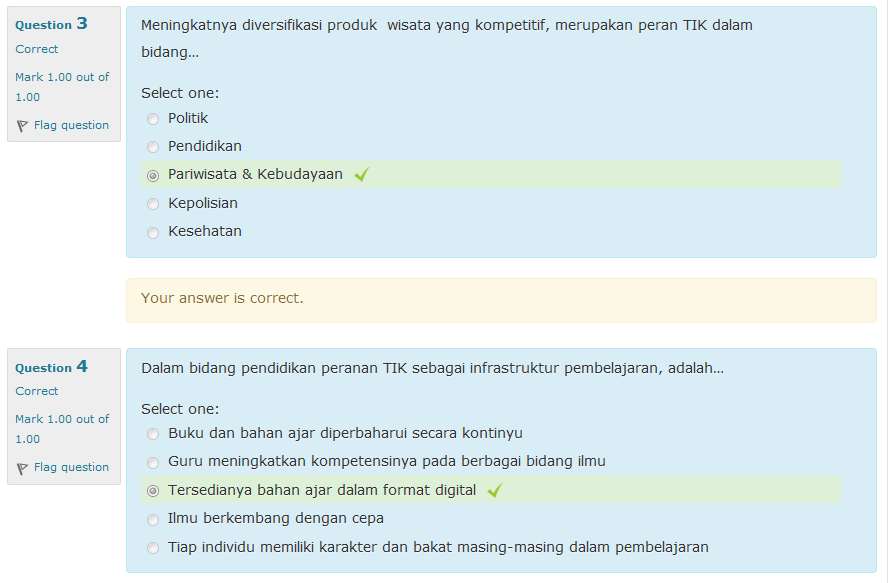
Task: Select Pariwisata & Kebudayaan radio option
Action: tap(153, 176)
